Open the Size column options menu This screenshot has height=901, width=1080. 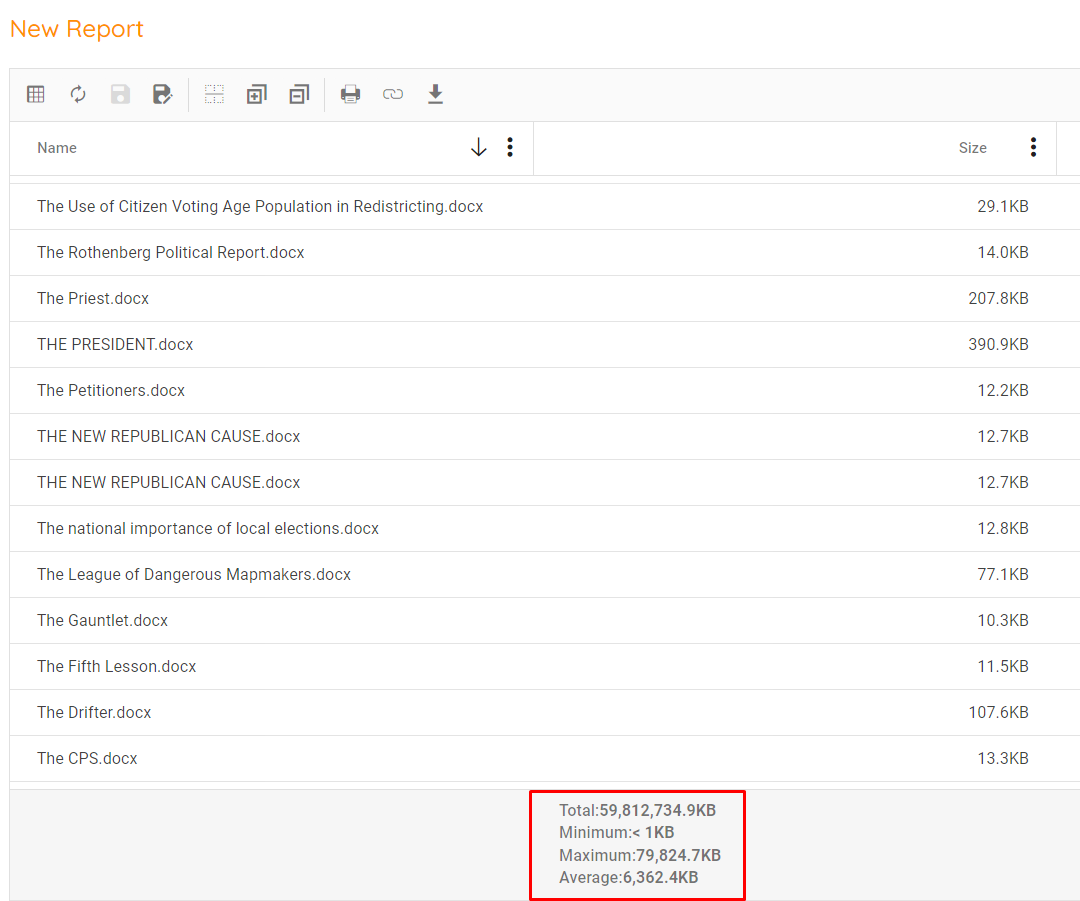[x=1033, y=148]
